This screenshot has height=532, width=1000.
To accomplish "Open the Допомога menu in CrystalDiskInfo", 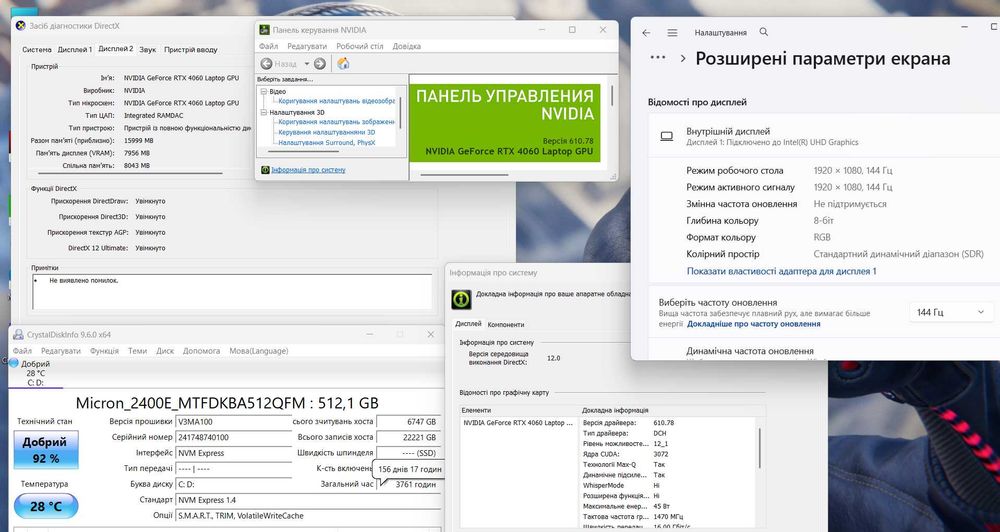I will point(202,351).
